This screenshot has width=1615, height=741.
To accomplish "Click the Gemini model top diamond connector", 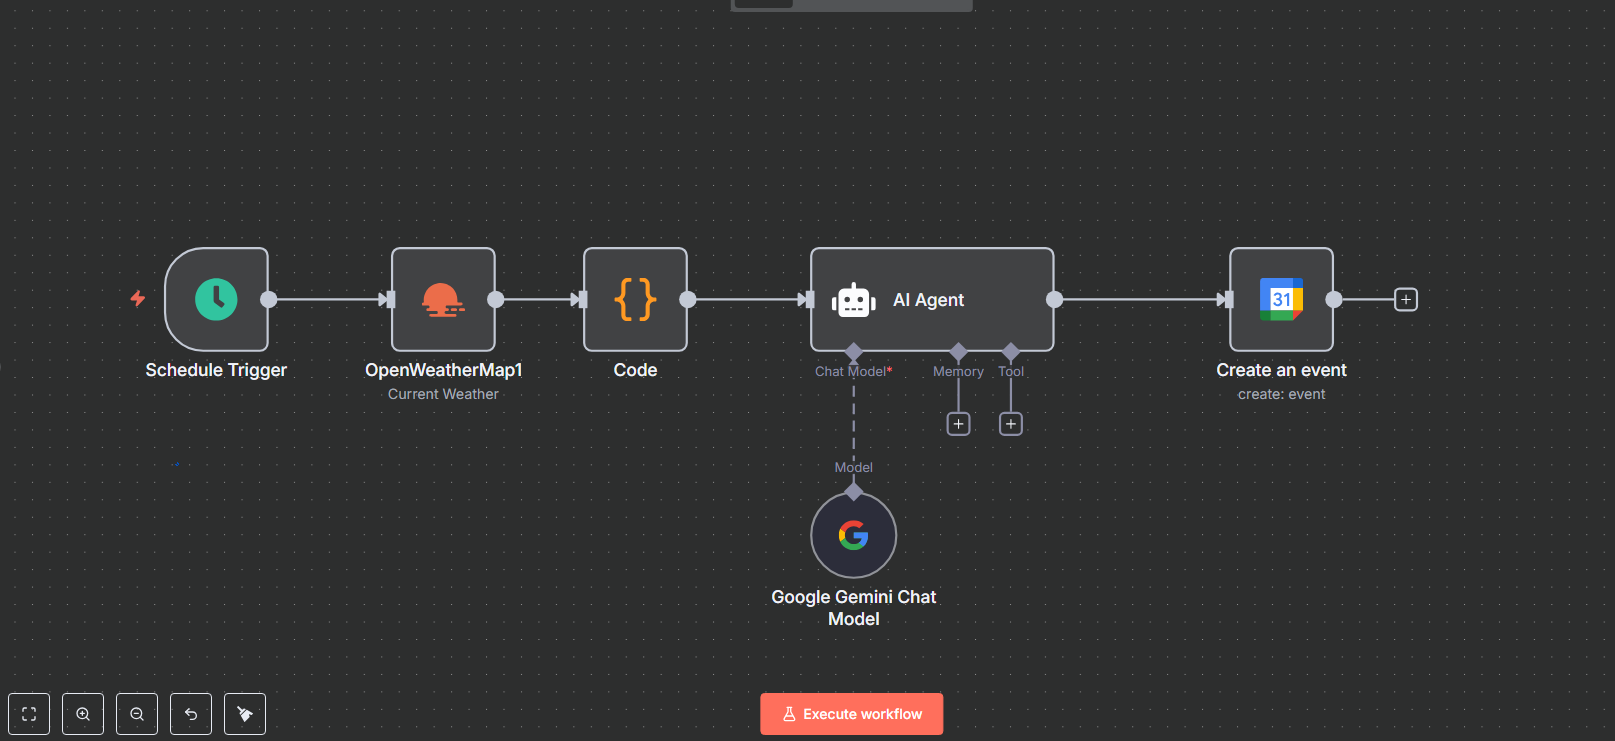I will [853, 491].
